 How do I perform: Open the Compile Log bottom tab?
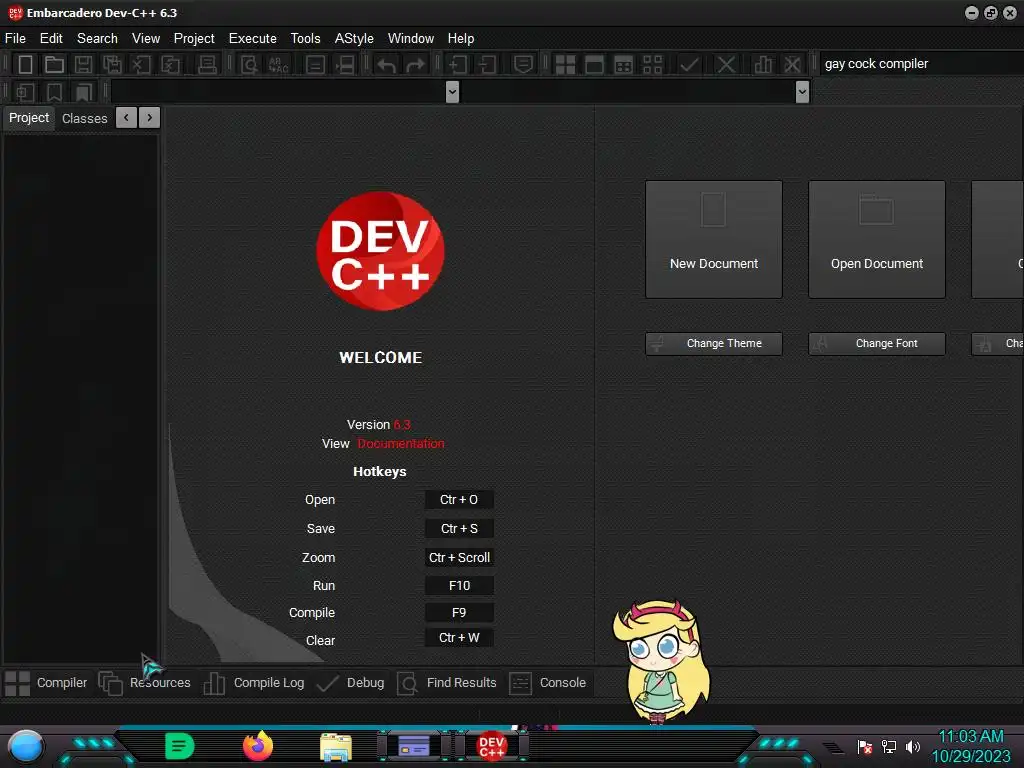[254, 683]
